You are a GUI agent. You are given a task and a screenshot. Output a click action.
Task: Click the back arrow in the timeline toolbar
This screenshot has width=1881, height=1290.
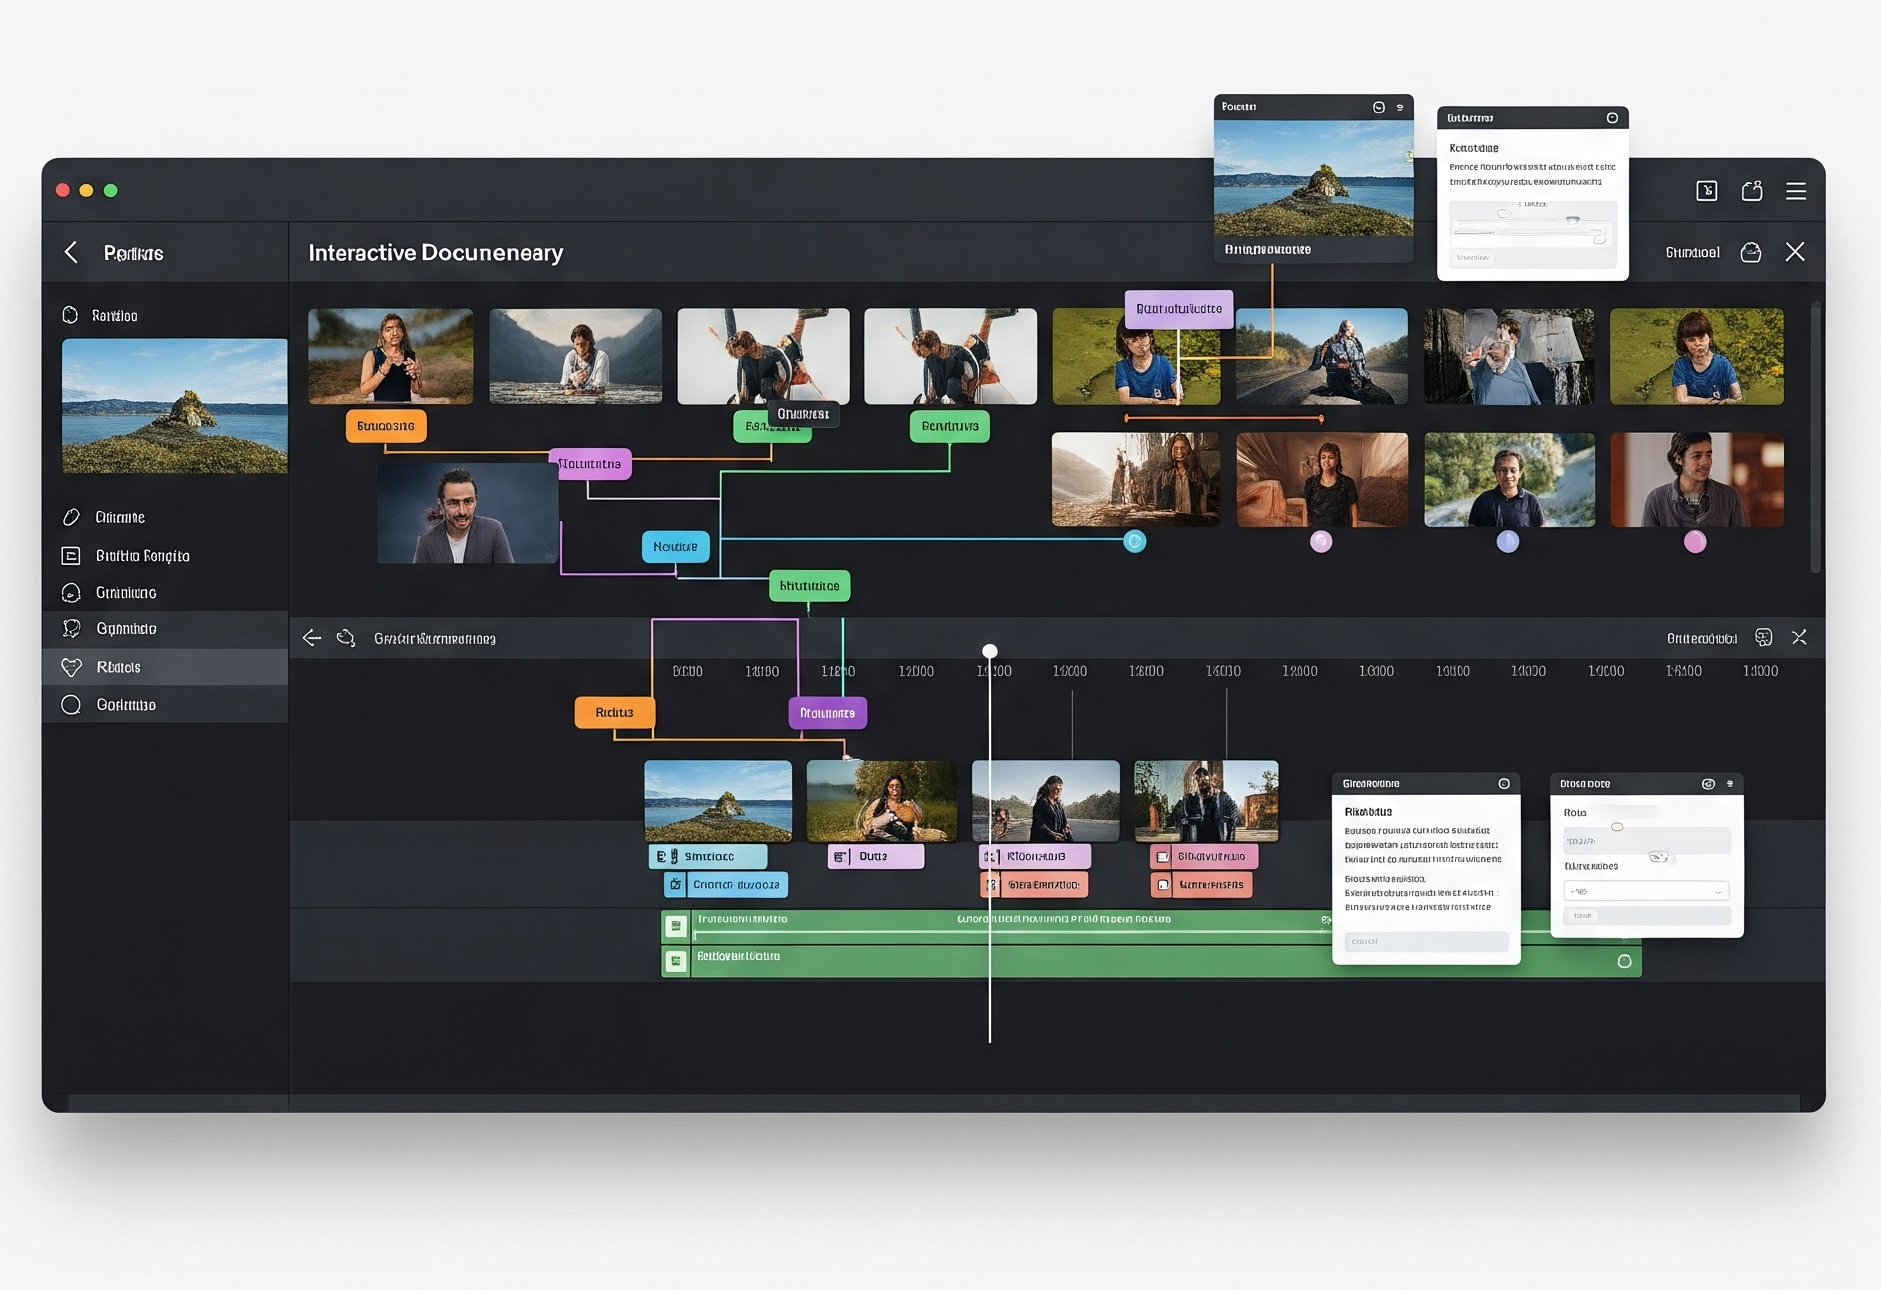click(x=312, y=638)
